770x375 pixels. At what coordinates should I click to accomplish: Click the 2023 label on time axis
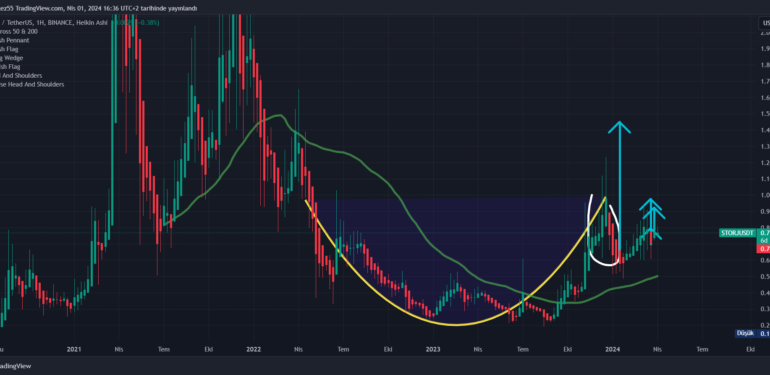[433, 349]
